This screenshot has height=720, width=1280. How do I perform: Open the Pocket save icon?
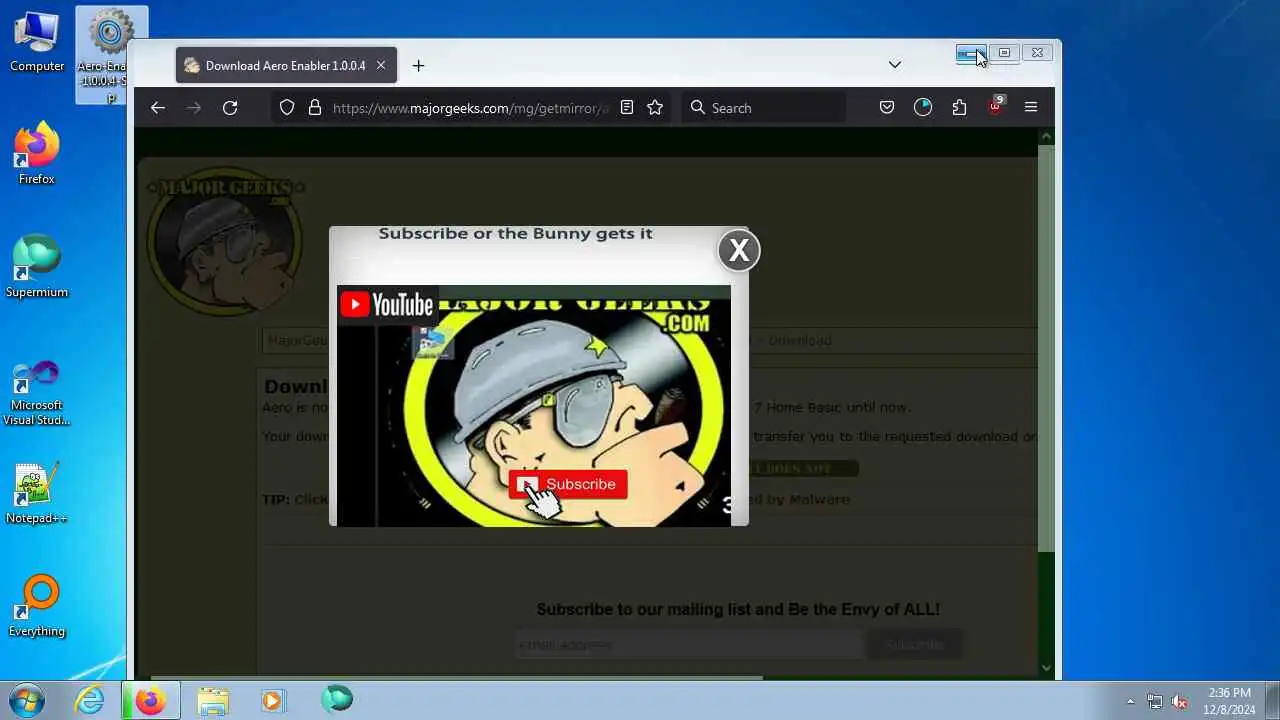pyautogui.click(x=887, y=108)
